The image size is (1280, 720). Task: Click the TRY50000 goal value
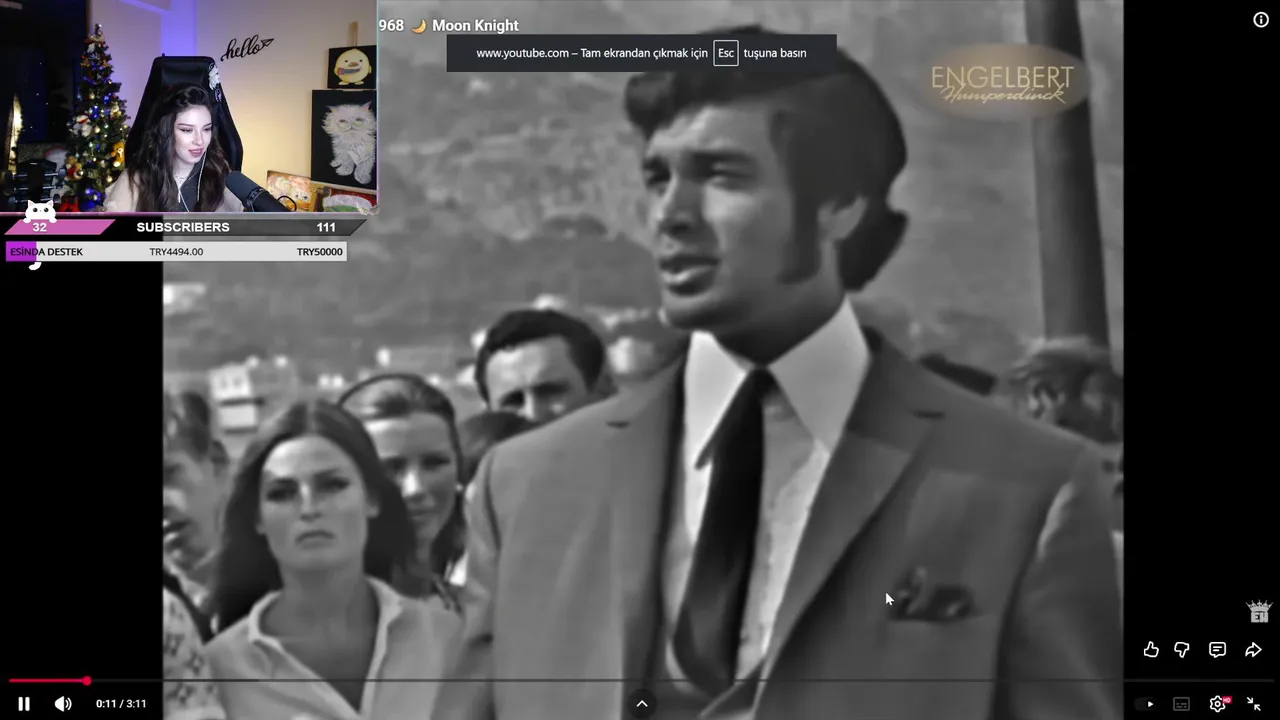pyautogui.click(x=319, y=252)
